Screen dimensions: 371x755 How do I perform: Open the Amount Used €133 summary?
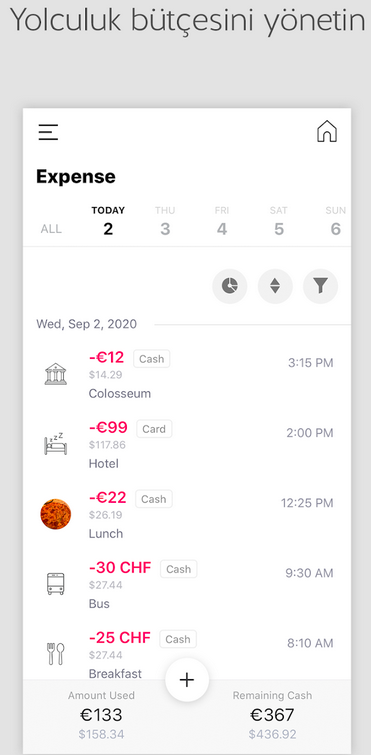(x=101, y=716)
